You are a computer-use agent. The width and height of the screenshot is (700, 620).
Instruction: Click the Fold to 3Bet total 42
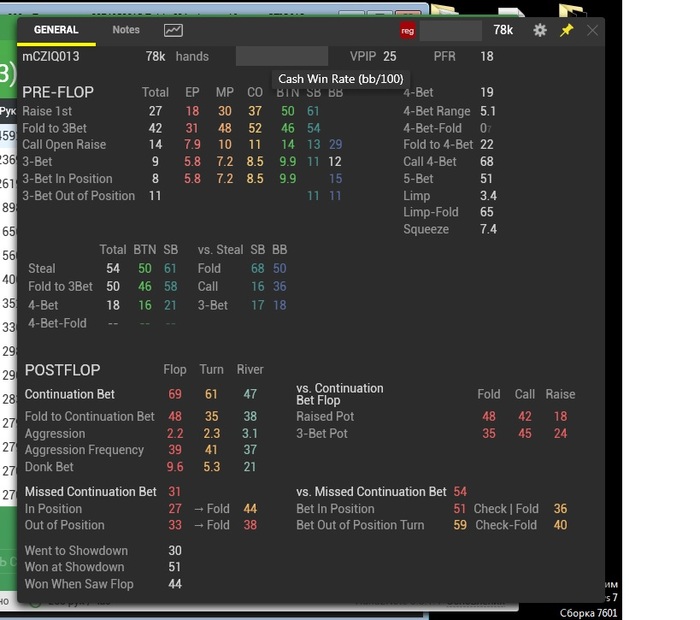tap(155, 128)
